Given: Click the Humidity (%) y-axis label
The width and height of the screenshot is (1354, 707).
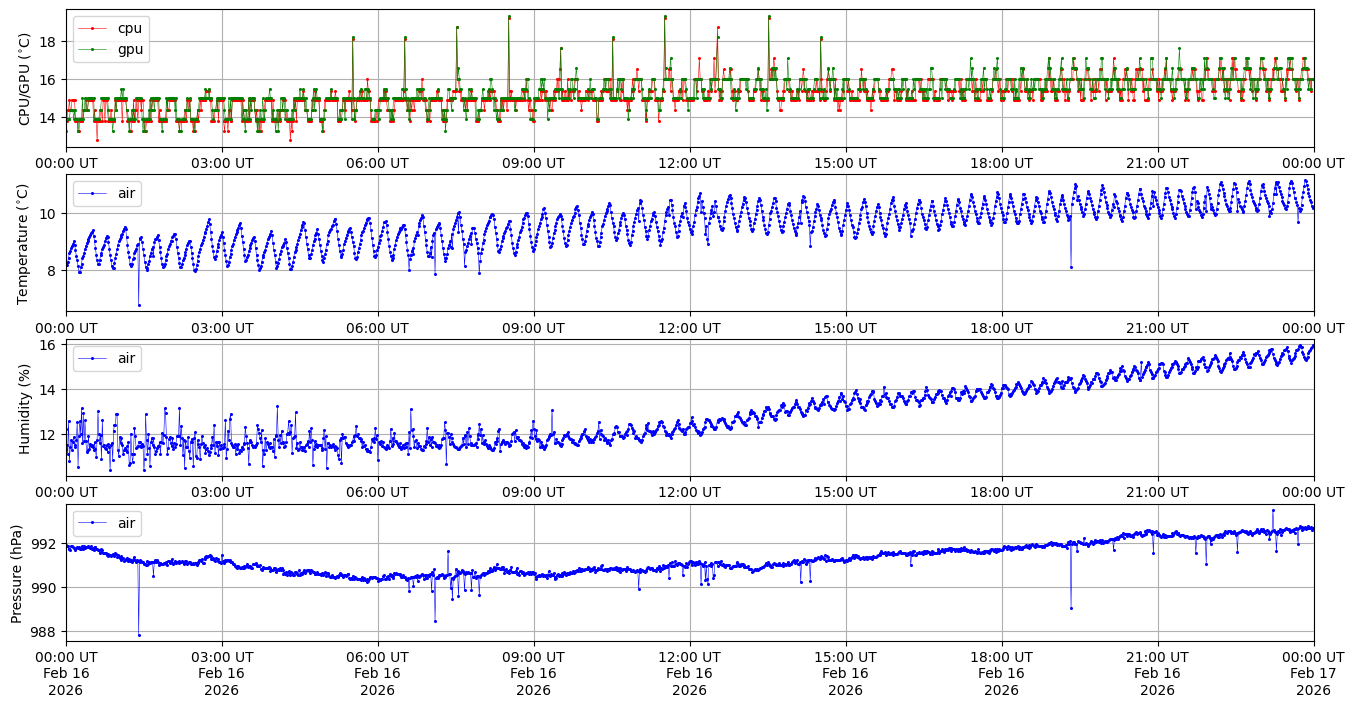Looking at the screenshot, I should click(25, 408).
